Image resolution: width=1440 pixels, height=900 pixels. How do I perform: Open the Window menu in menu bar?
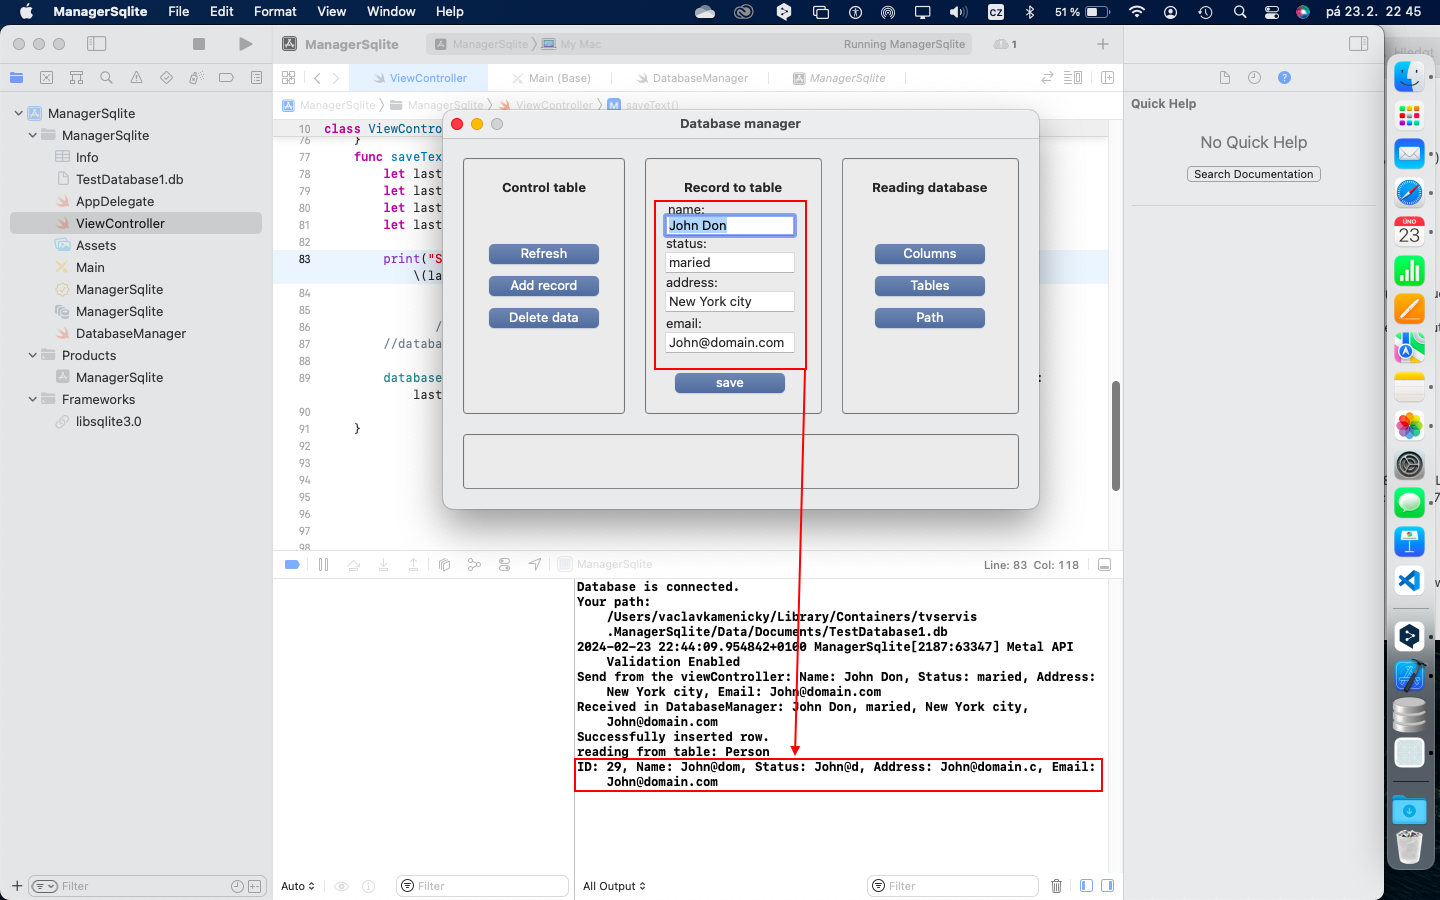click(391, 12)
